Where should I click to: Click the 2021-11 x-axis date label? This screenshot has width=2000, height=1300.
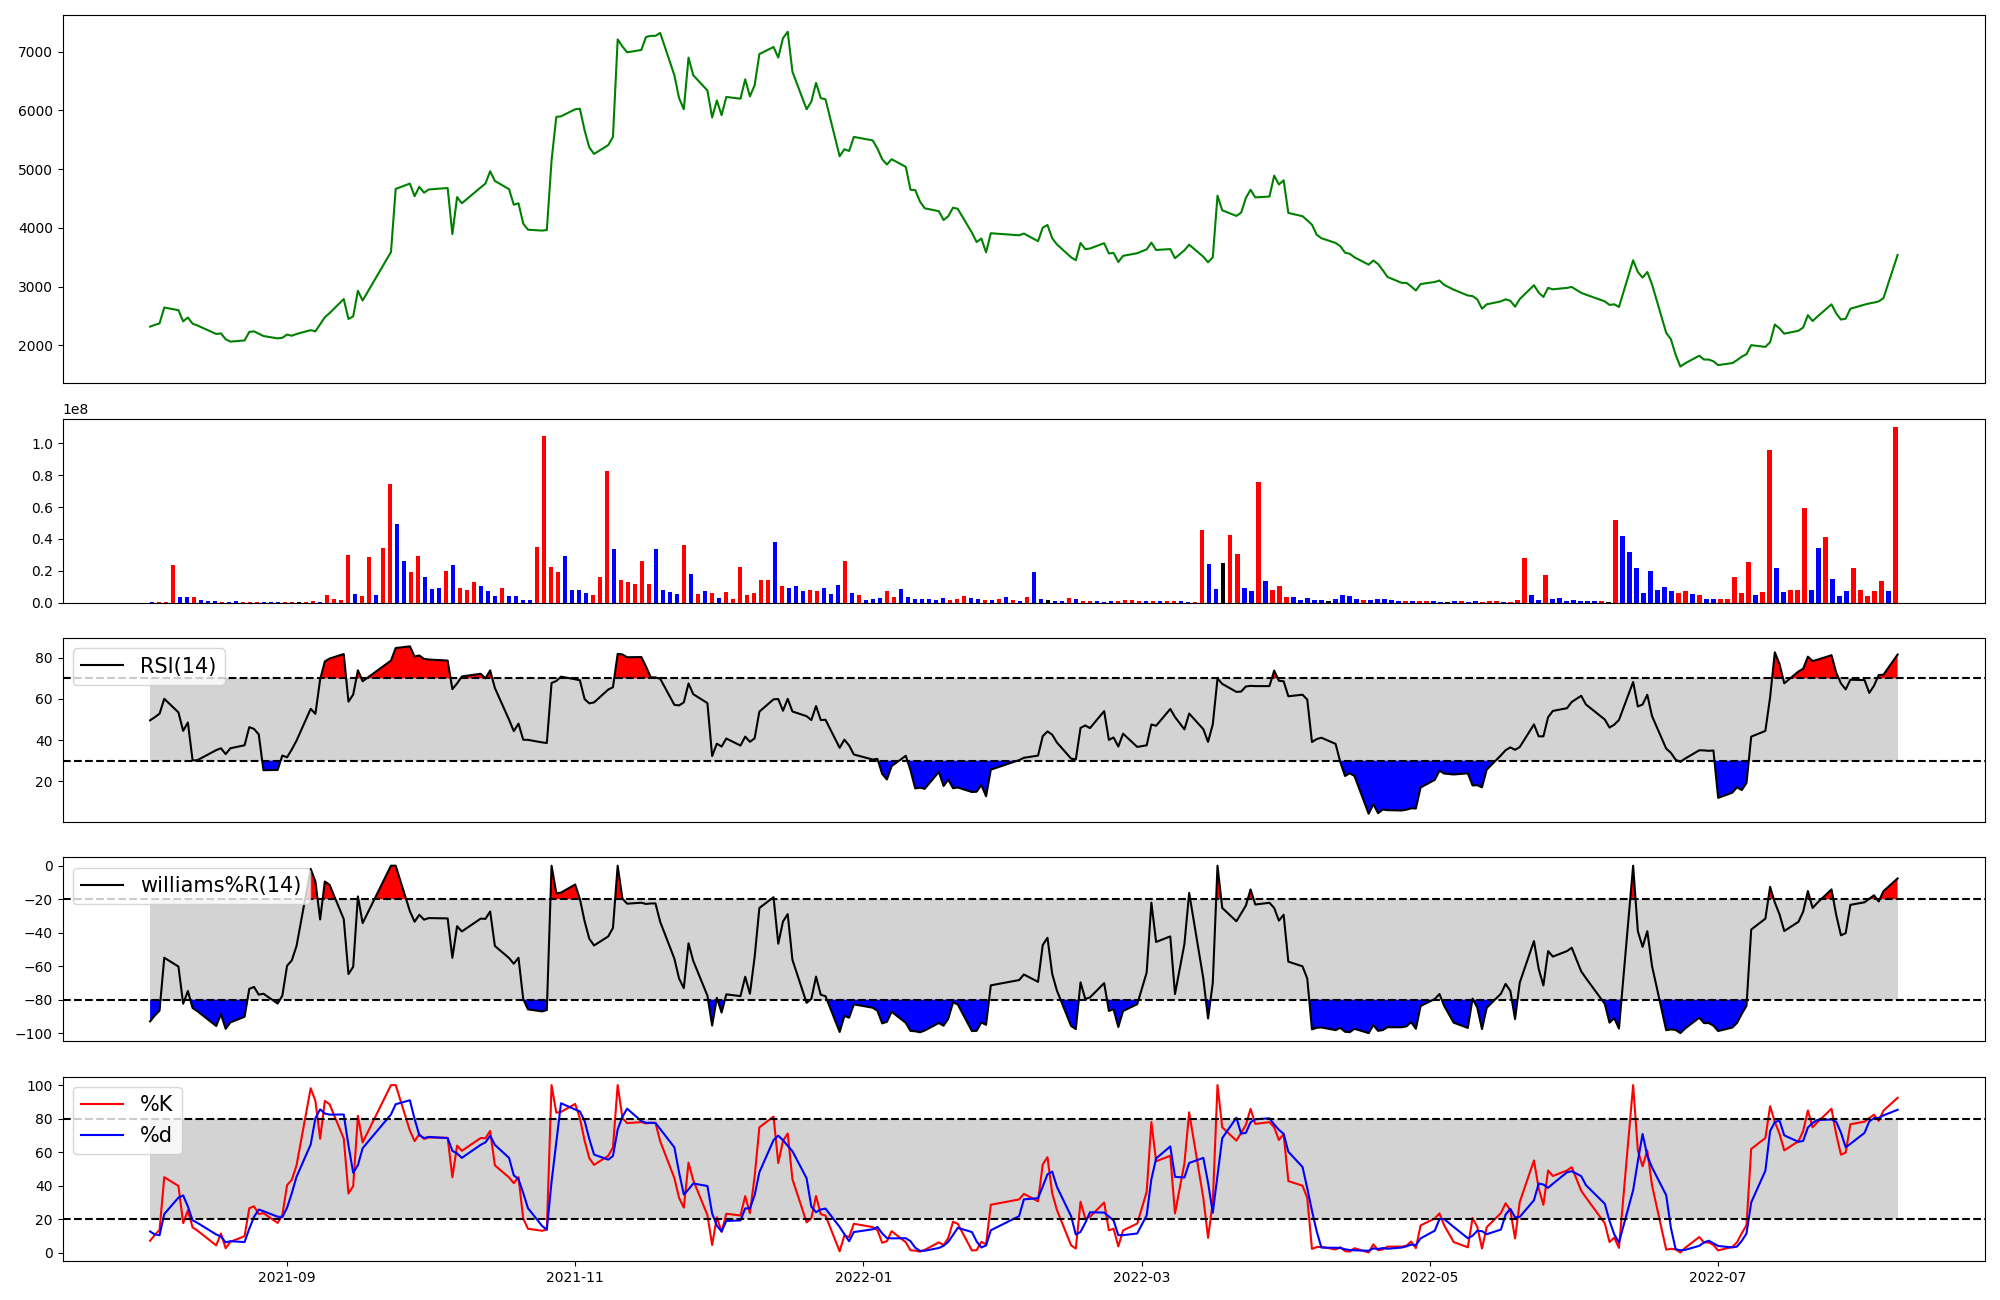tap(575, 1277)
